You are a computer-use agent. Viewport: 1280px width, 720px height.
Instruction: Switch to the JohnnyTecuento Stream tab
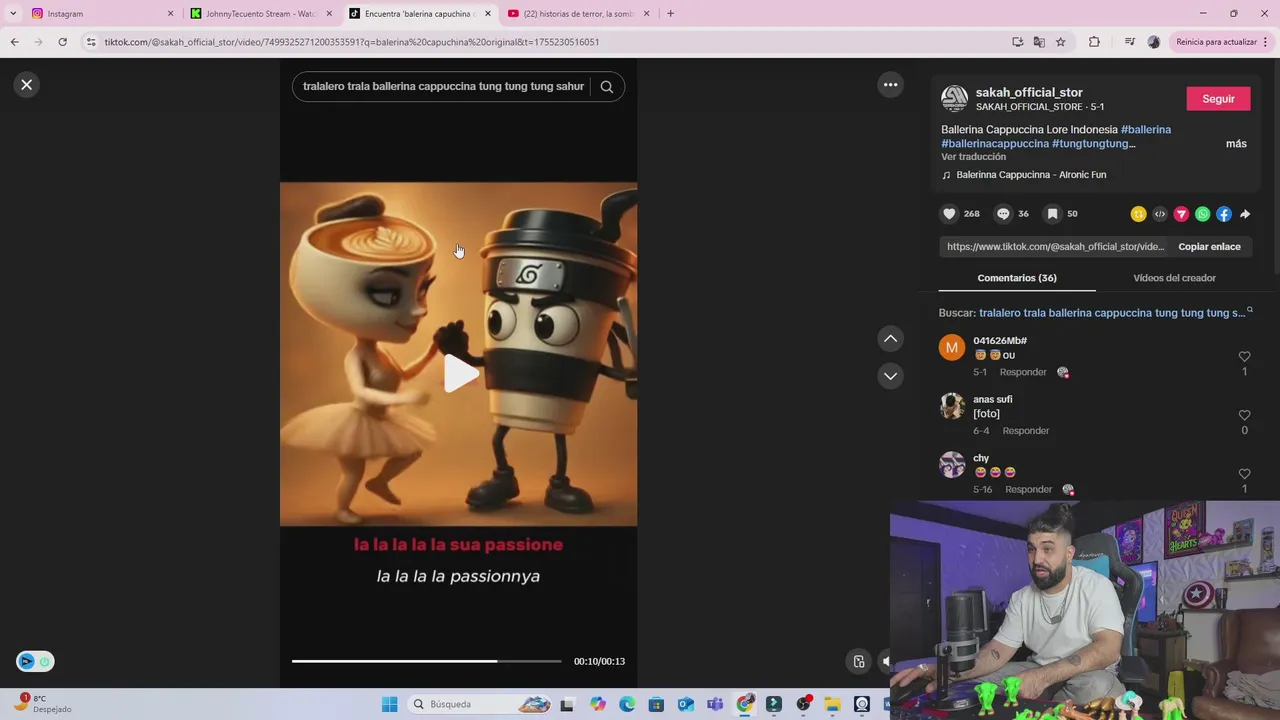[x=261, y=14]
